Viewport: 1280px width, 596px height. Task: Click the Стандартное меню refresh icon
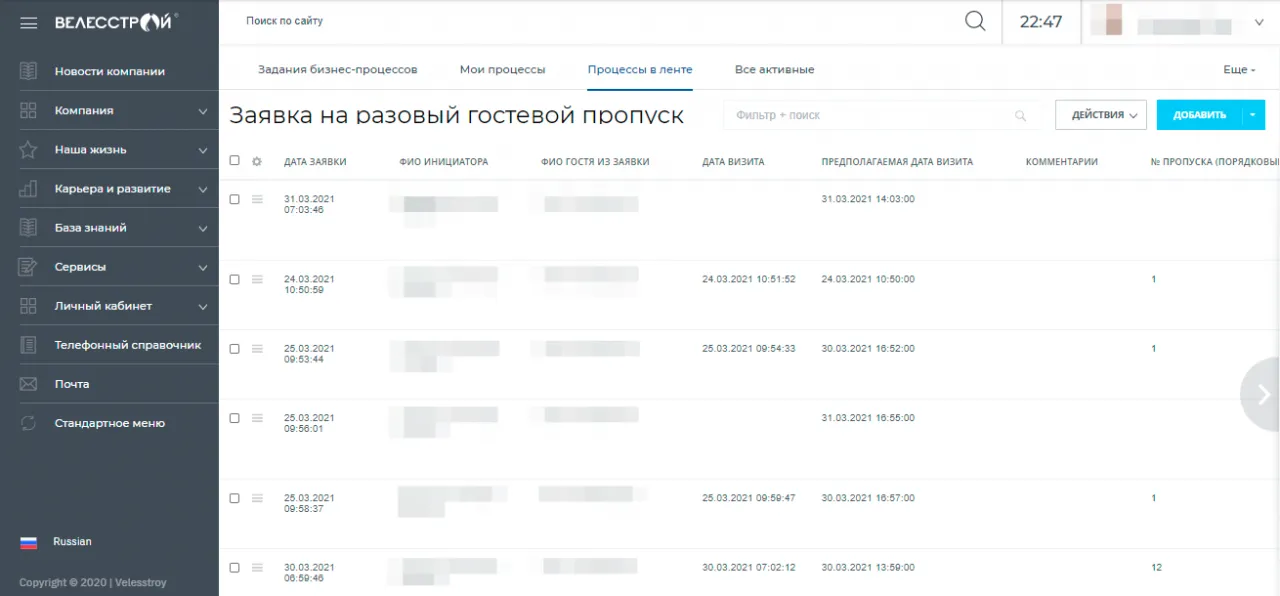28,423
